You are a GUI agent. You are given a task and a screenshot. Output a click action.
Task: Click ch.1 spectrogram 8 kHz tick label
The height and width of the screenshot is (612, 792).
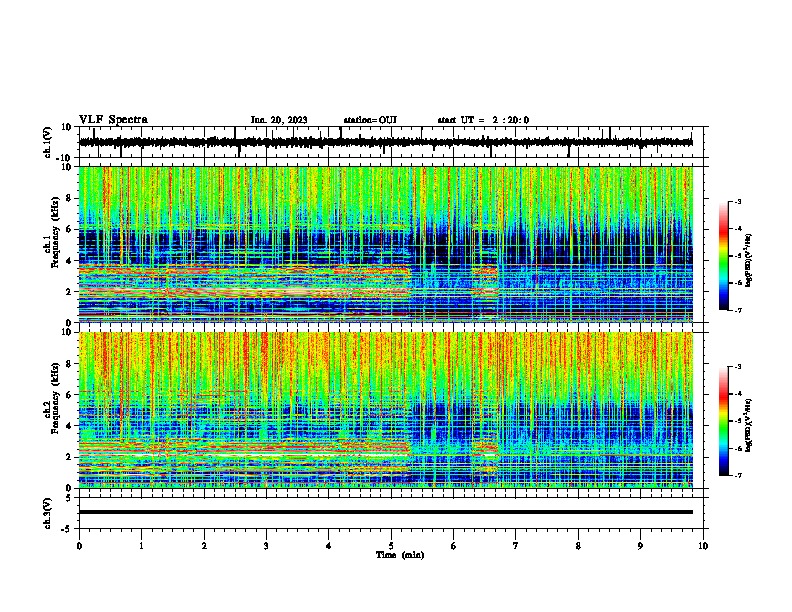(70, 198)
